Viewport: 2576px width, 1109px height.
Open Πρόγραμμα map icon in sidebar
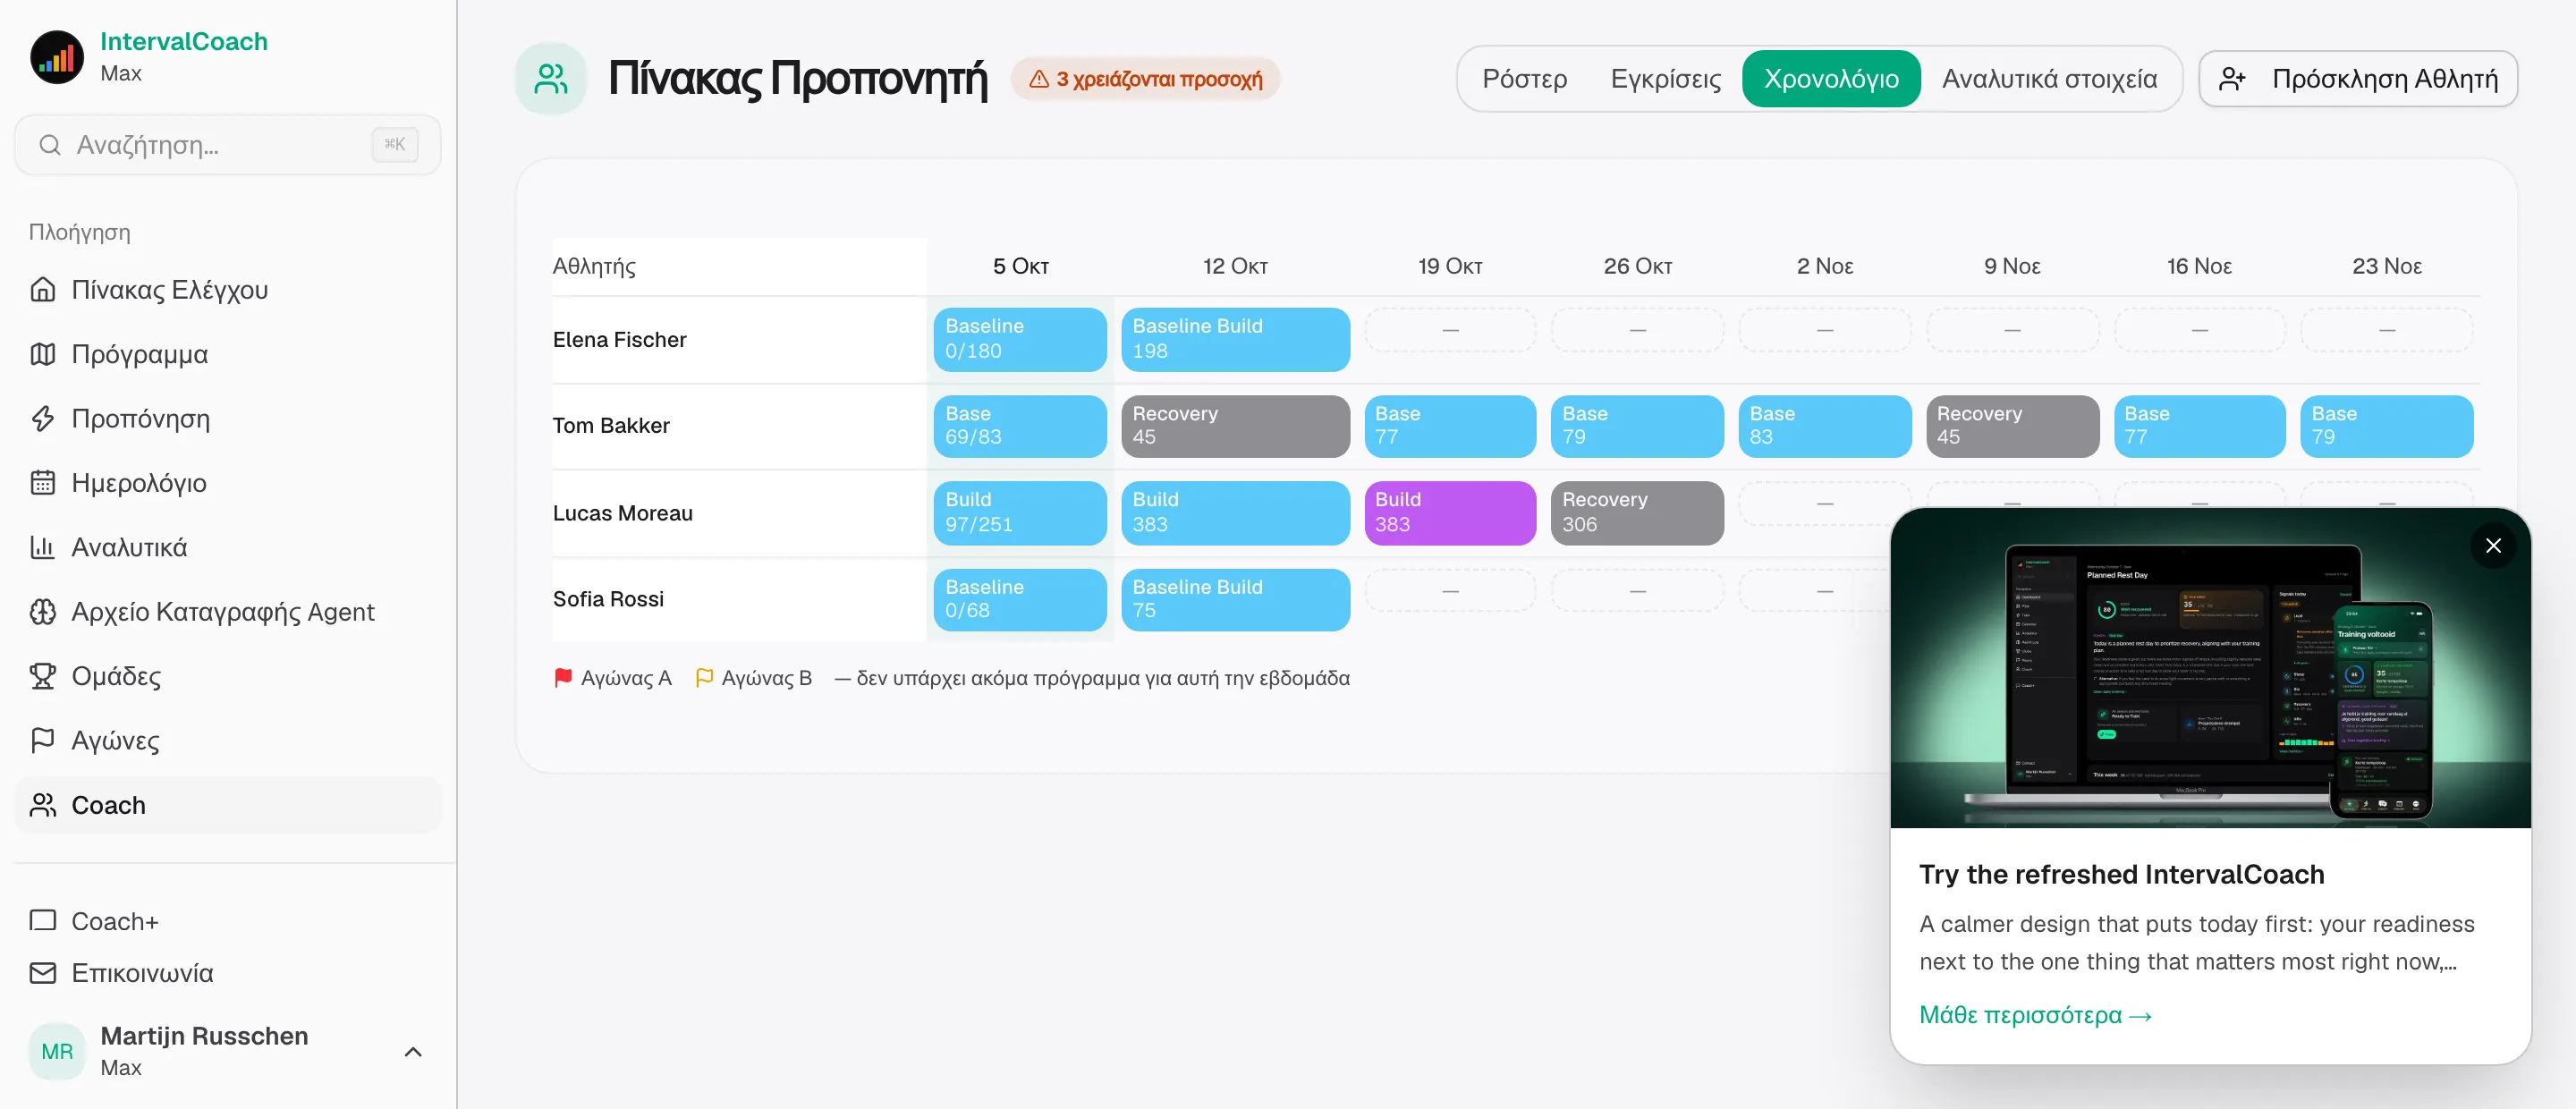[43, 354]
